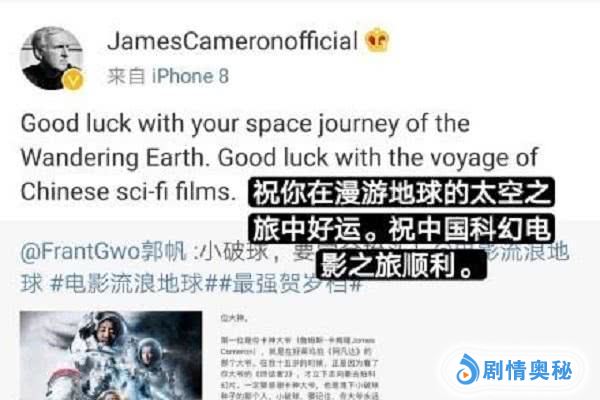Open the JamesCameronofficial username link

233,41
